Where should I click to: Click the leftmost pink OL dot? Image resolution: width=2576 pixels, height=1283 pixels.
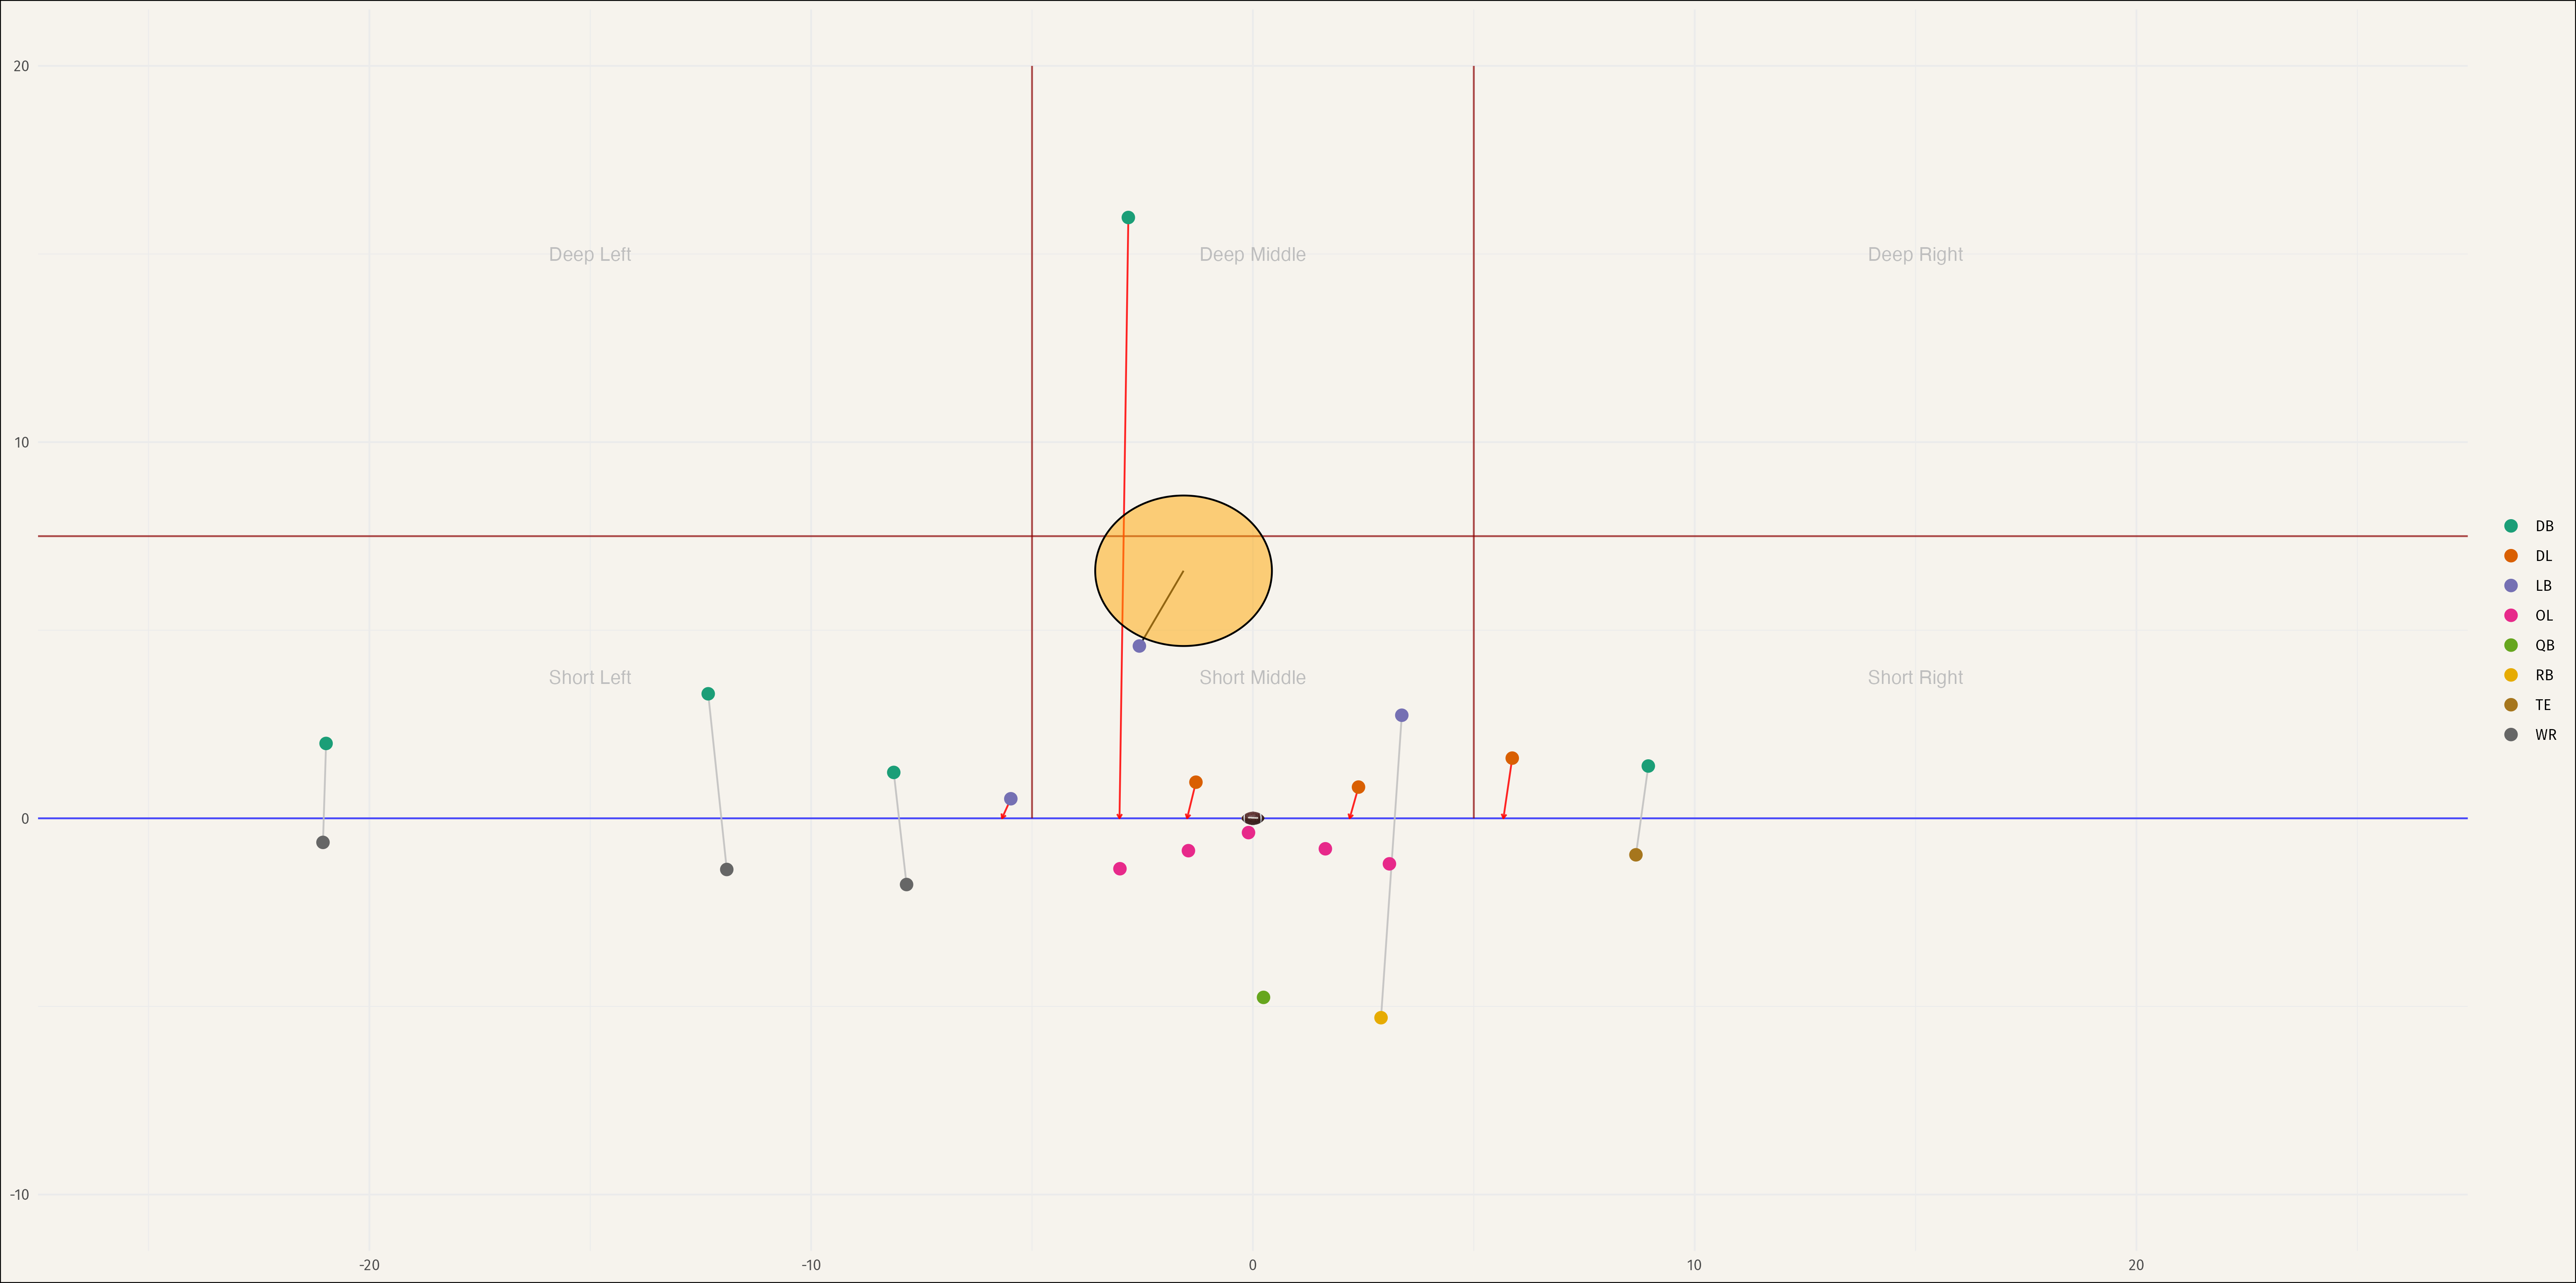1120,868
